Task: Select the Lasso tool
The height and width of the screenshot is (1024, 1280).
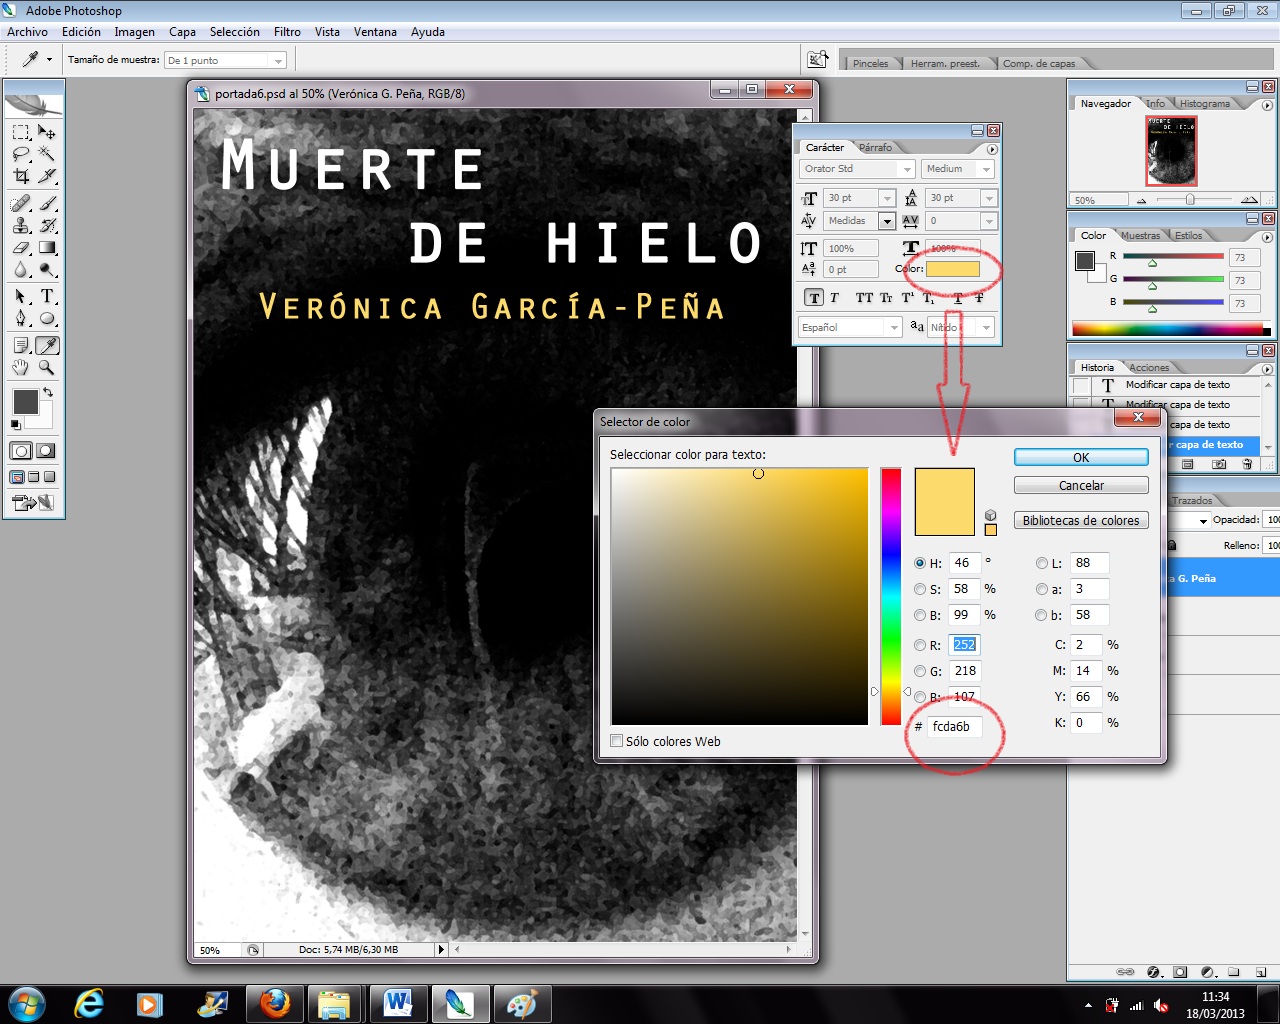Action: [x=21, y=154]
